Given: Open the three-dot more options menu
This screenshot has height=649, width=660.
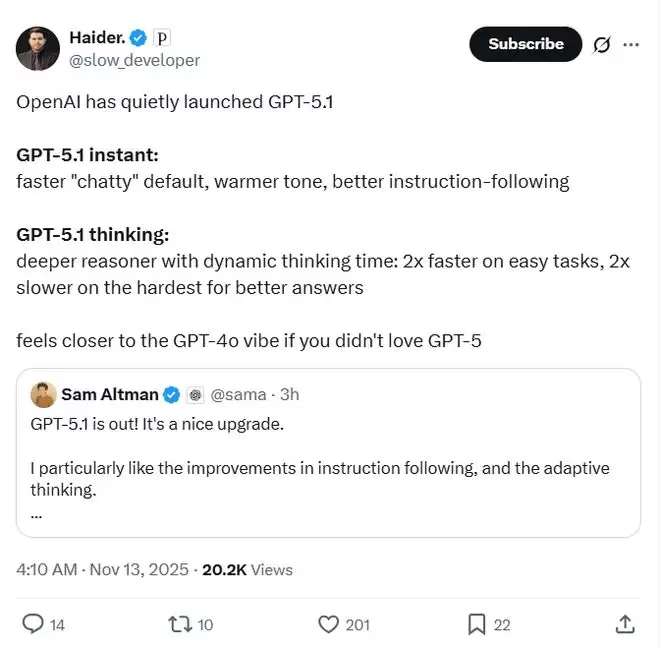Looking at the screenshot, I should [x=631, y=44].
